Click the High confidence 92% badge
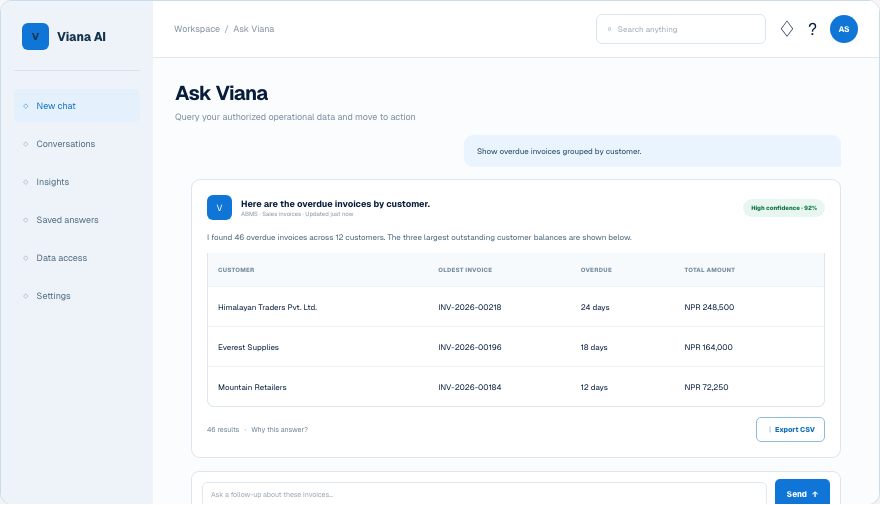The height and width of the screenshot is (505, 880). click(783, 208)
